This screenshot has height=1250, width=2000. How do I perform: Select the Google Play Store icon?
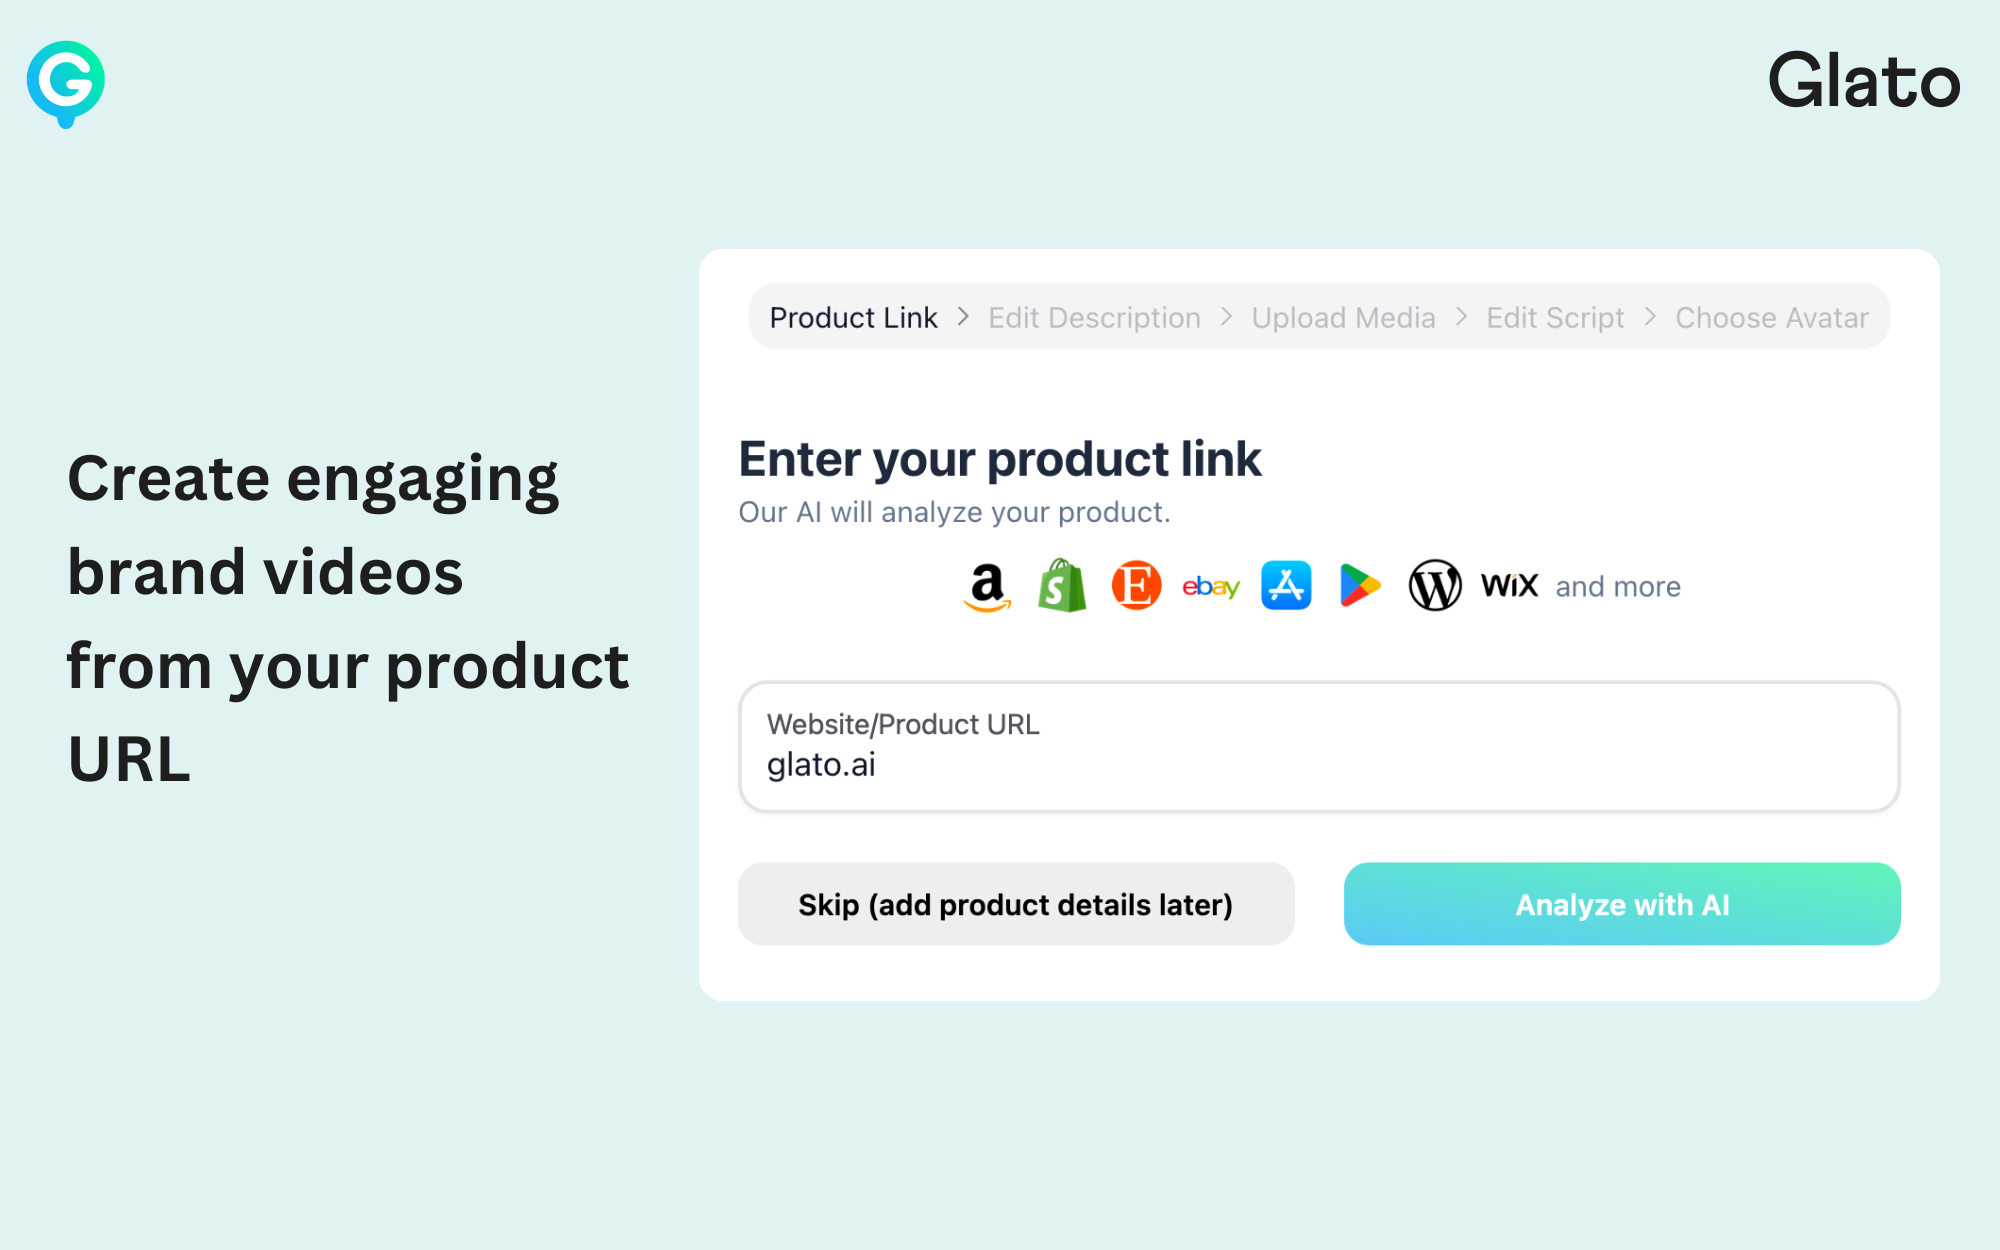[1361, 586]
